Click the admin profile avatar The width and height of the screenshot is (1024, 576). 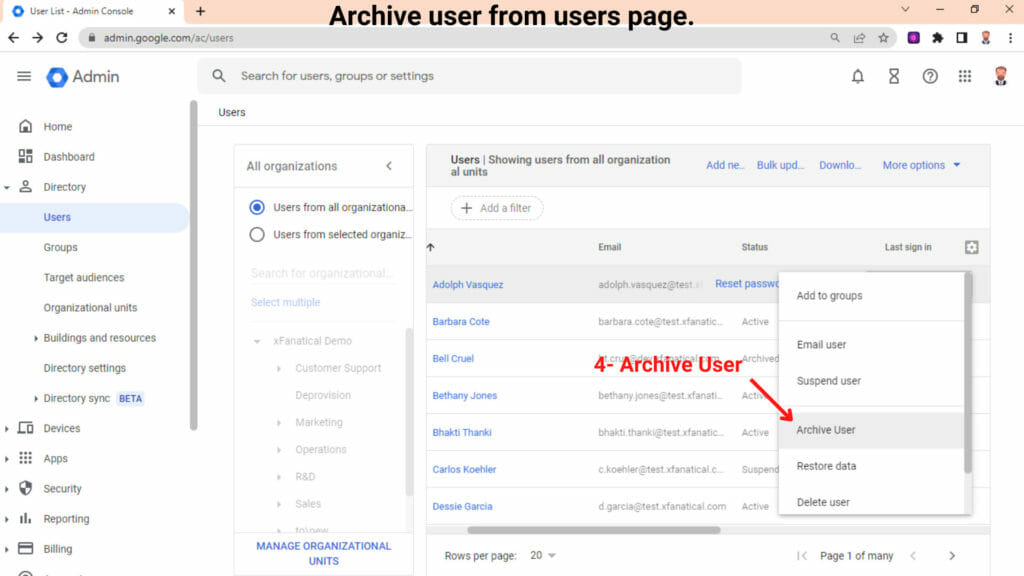1000,75
